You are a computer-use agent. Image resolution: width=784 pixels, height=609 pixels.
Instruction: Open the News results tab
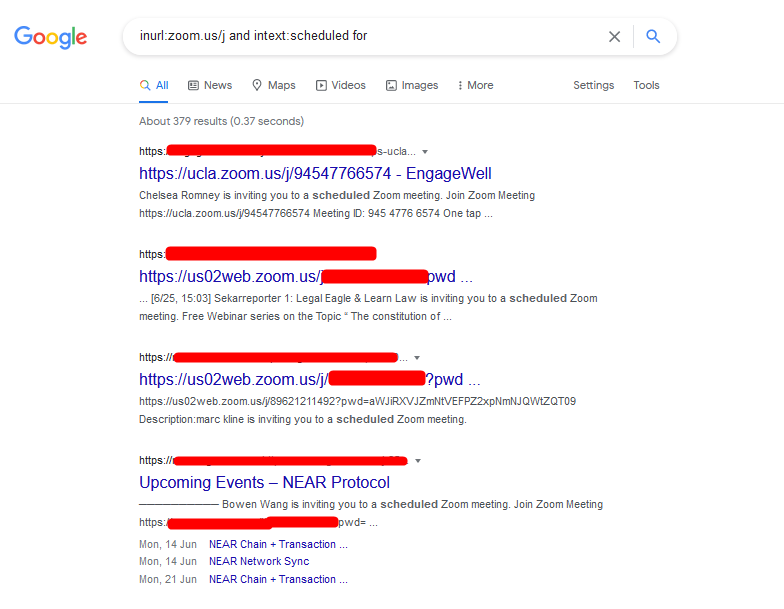(x=210, y=86)
